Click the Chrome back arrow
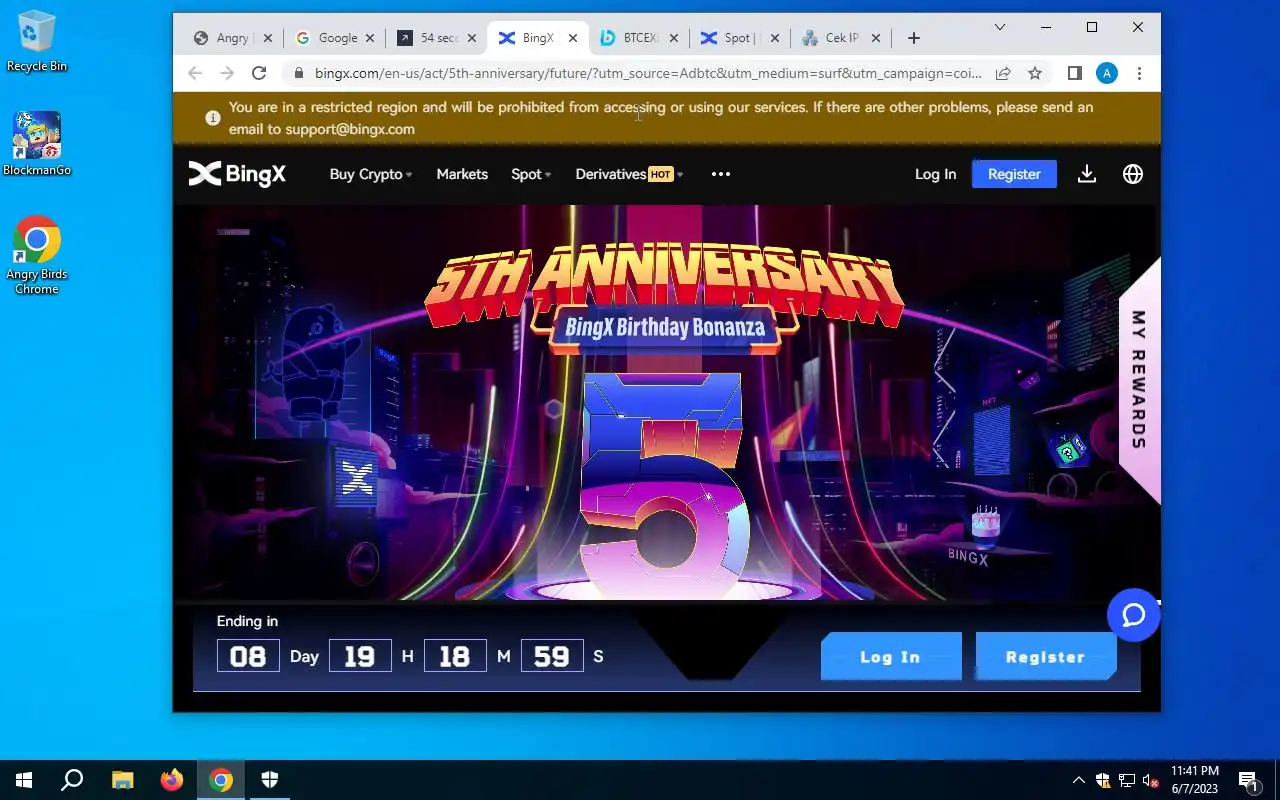 (195, 73)
